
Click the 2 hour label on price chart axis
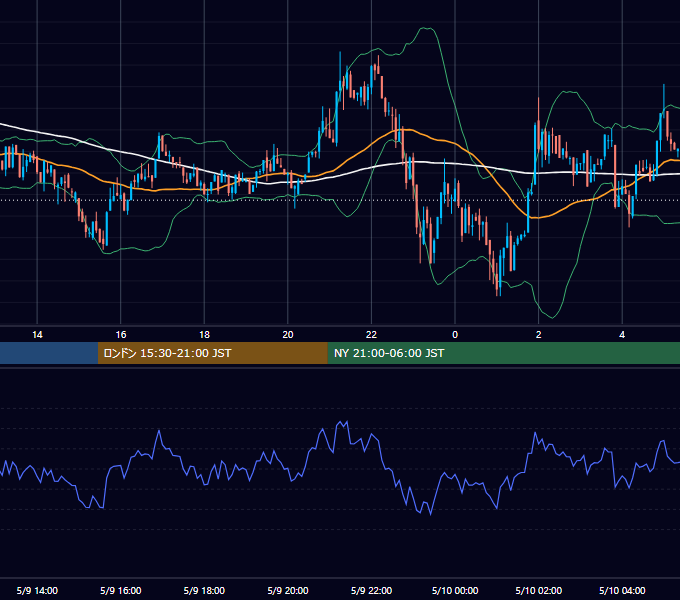pos(539,334)
